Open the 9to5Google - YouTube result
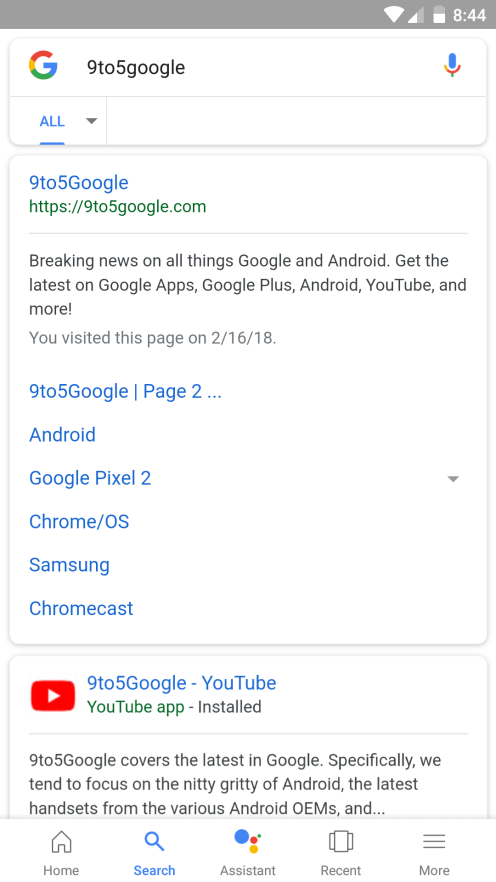 [x=182, y=683]
